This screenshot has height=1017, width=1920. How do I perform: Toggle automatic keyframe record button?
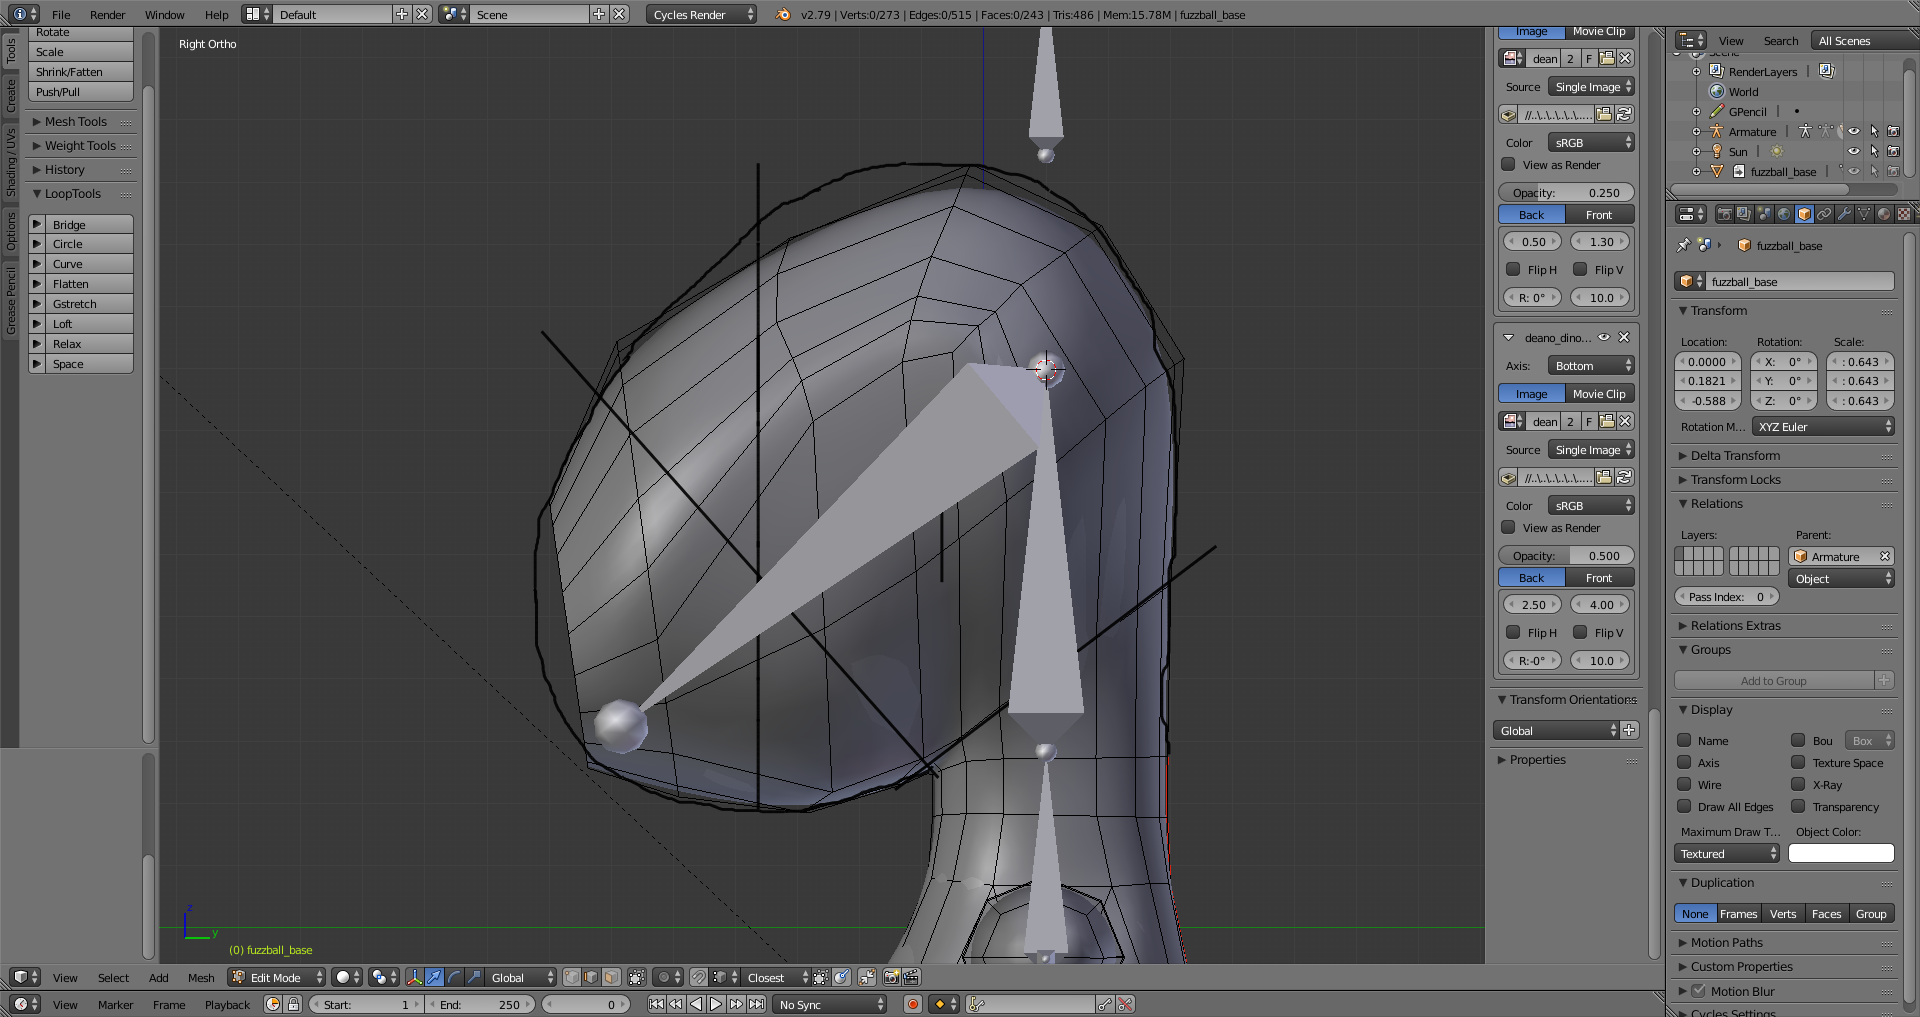coord(912,1004)
